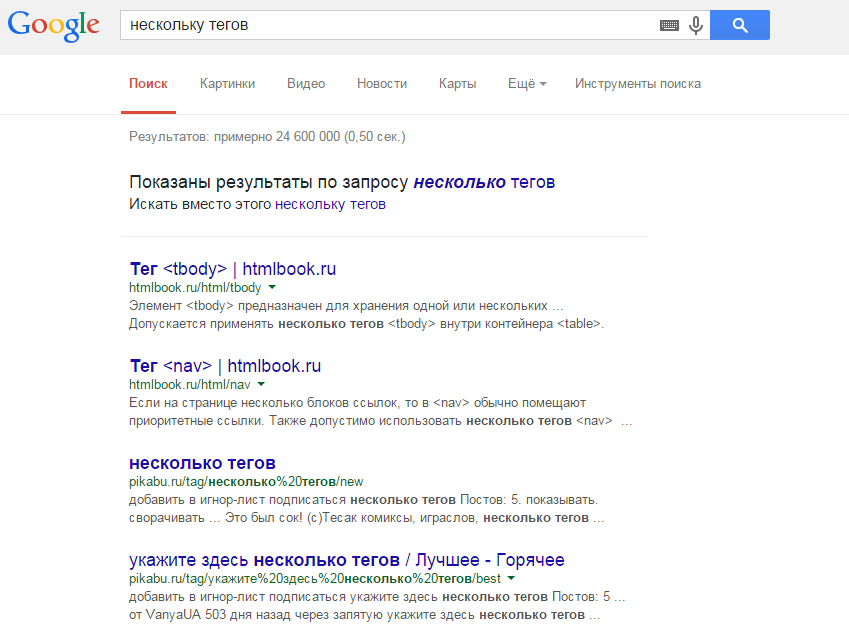
Task: Open arrow next to htmlbook.ru/html/nav URL
Action: (261, 384)
